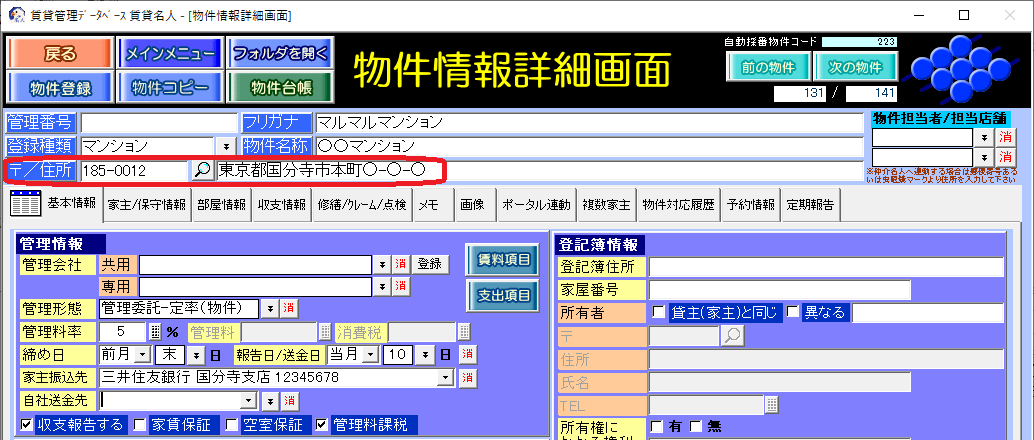Click the 登記簿住所 input field
The image size is (1034, 440).
click(x=825, y=267)
